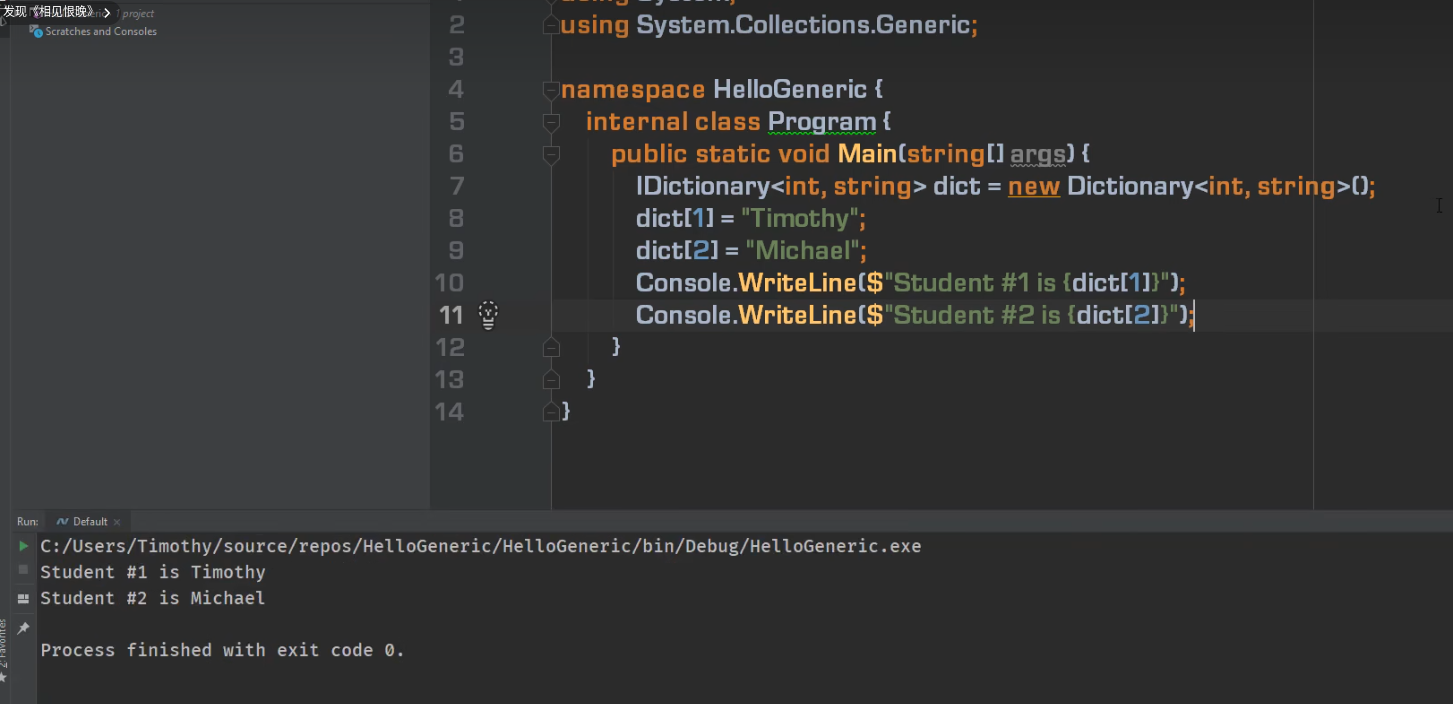The width and height of the screenshot is (1453, 704).
Task: Click 'Process finished with exit code 0.' text
Action: click(x=222, y=650)
